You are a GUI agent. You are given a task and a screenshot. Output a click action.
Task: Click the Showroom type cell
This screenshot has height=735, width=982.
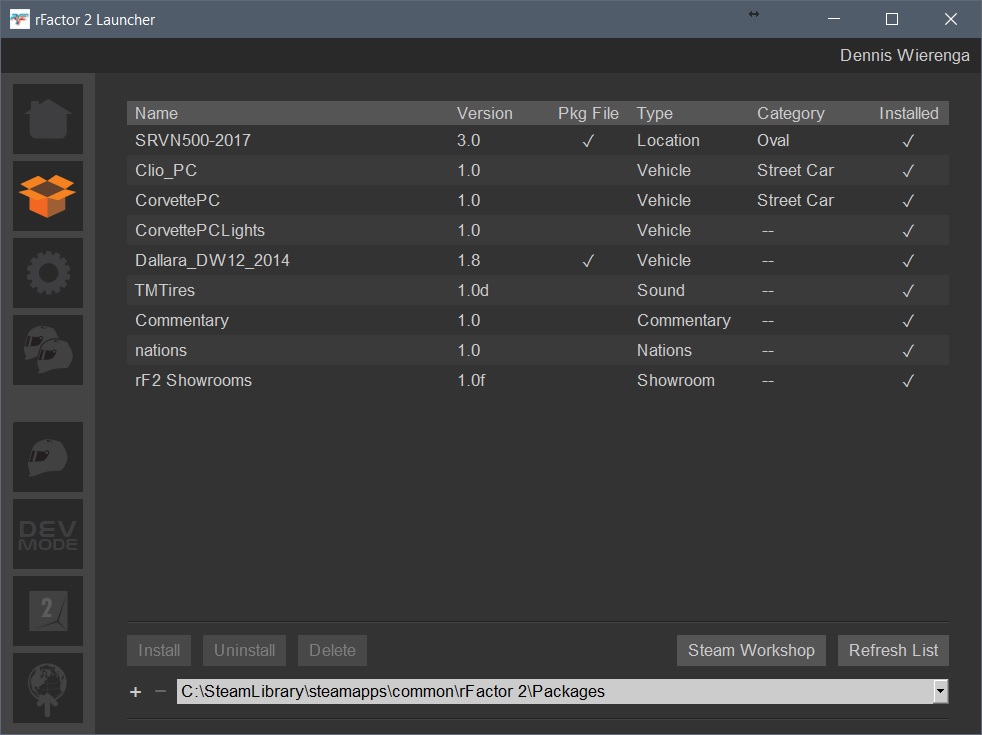(x=676, y=381)
